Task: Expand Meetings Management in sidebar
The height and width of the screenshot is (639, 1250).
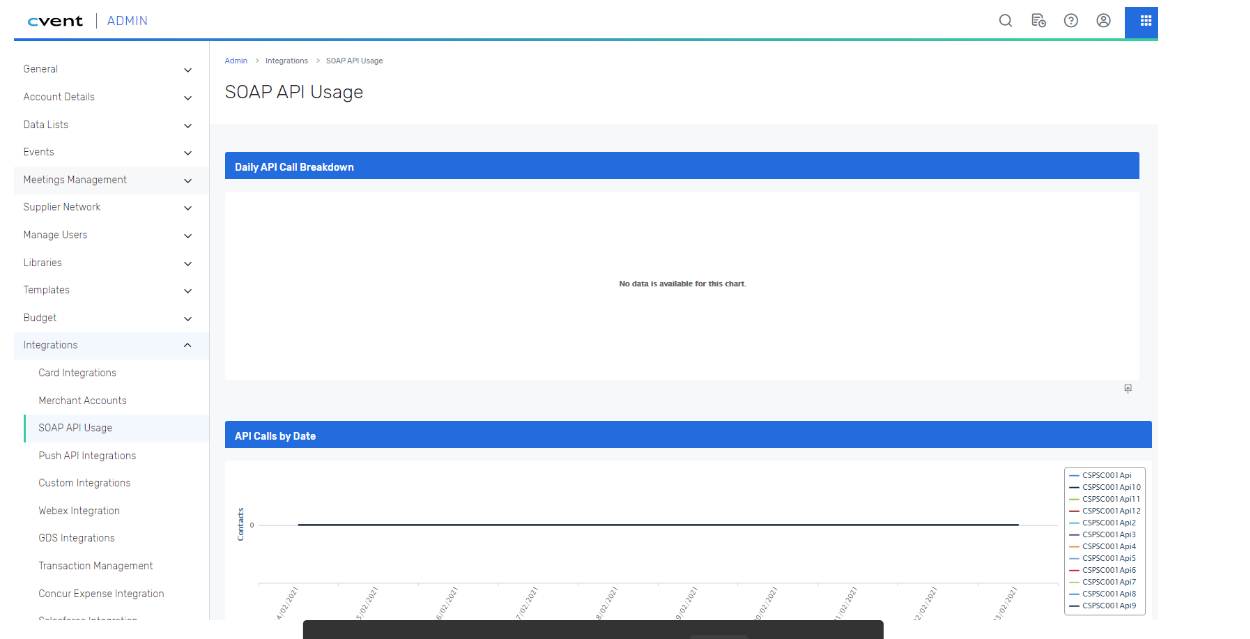Action: [x=188, y=181]
